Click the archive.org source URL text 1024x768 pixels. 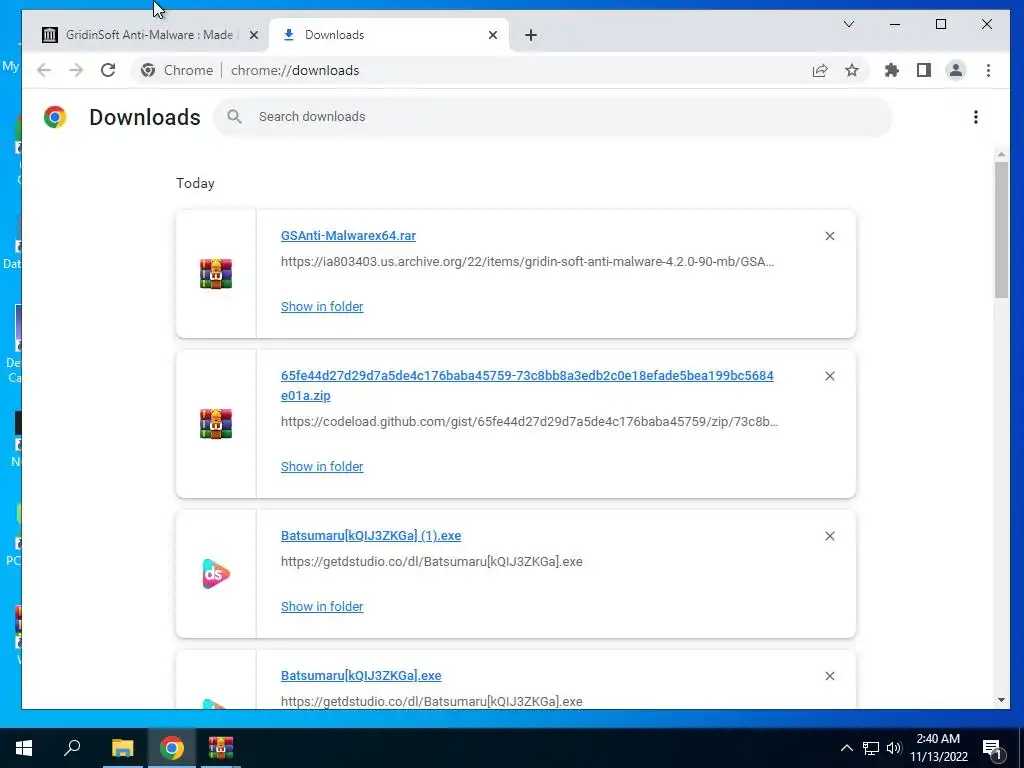point(527,262)
